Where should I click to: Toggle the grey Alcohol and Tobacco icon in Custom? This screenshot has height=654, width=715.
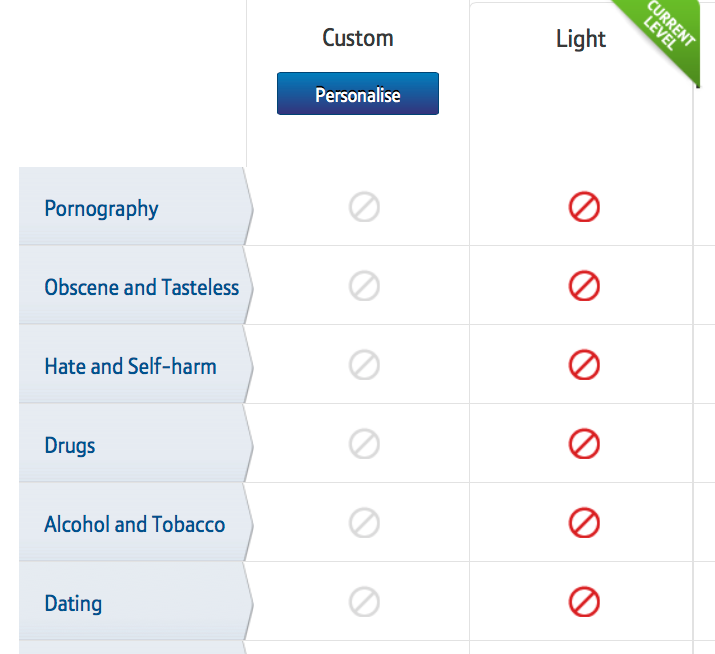tap(364, 523)
